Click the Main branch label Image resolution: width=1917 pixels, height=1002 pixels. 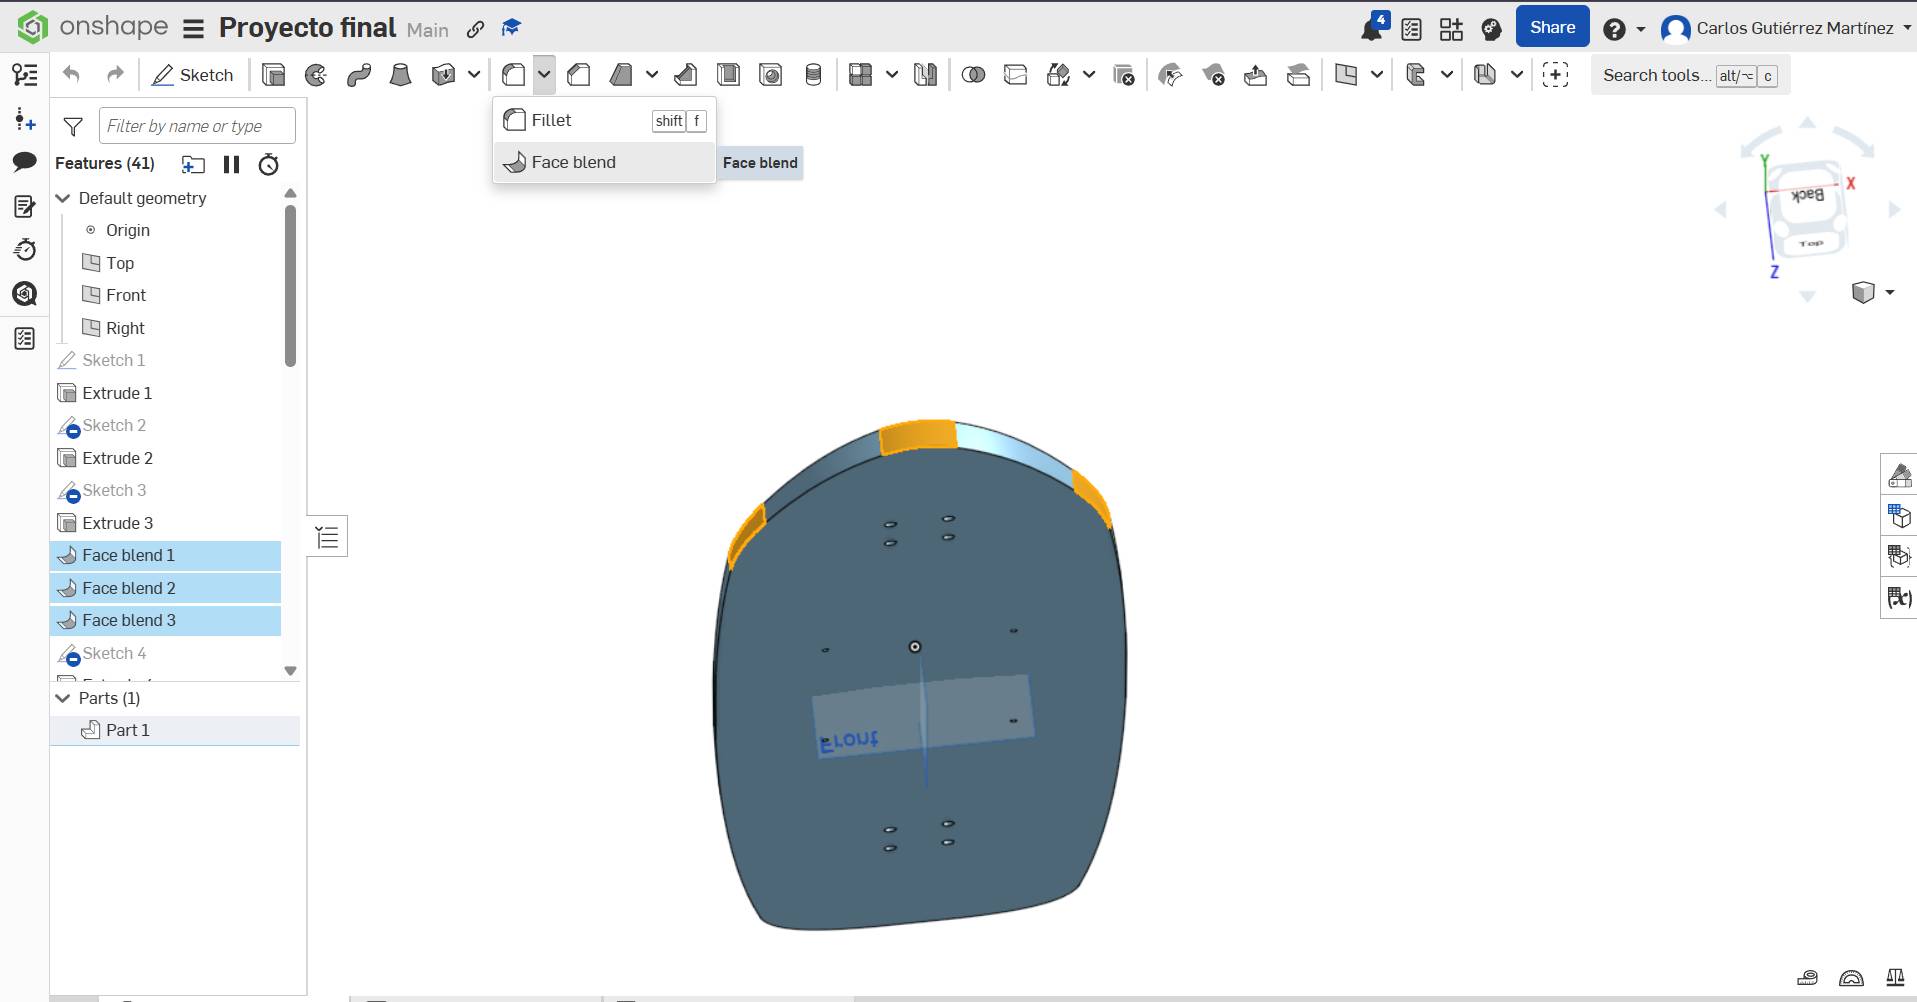point(428,30)
